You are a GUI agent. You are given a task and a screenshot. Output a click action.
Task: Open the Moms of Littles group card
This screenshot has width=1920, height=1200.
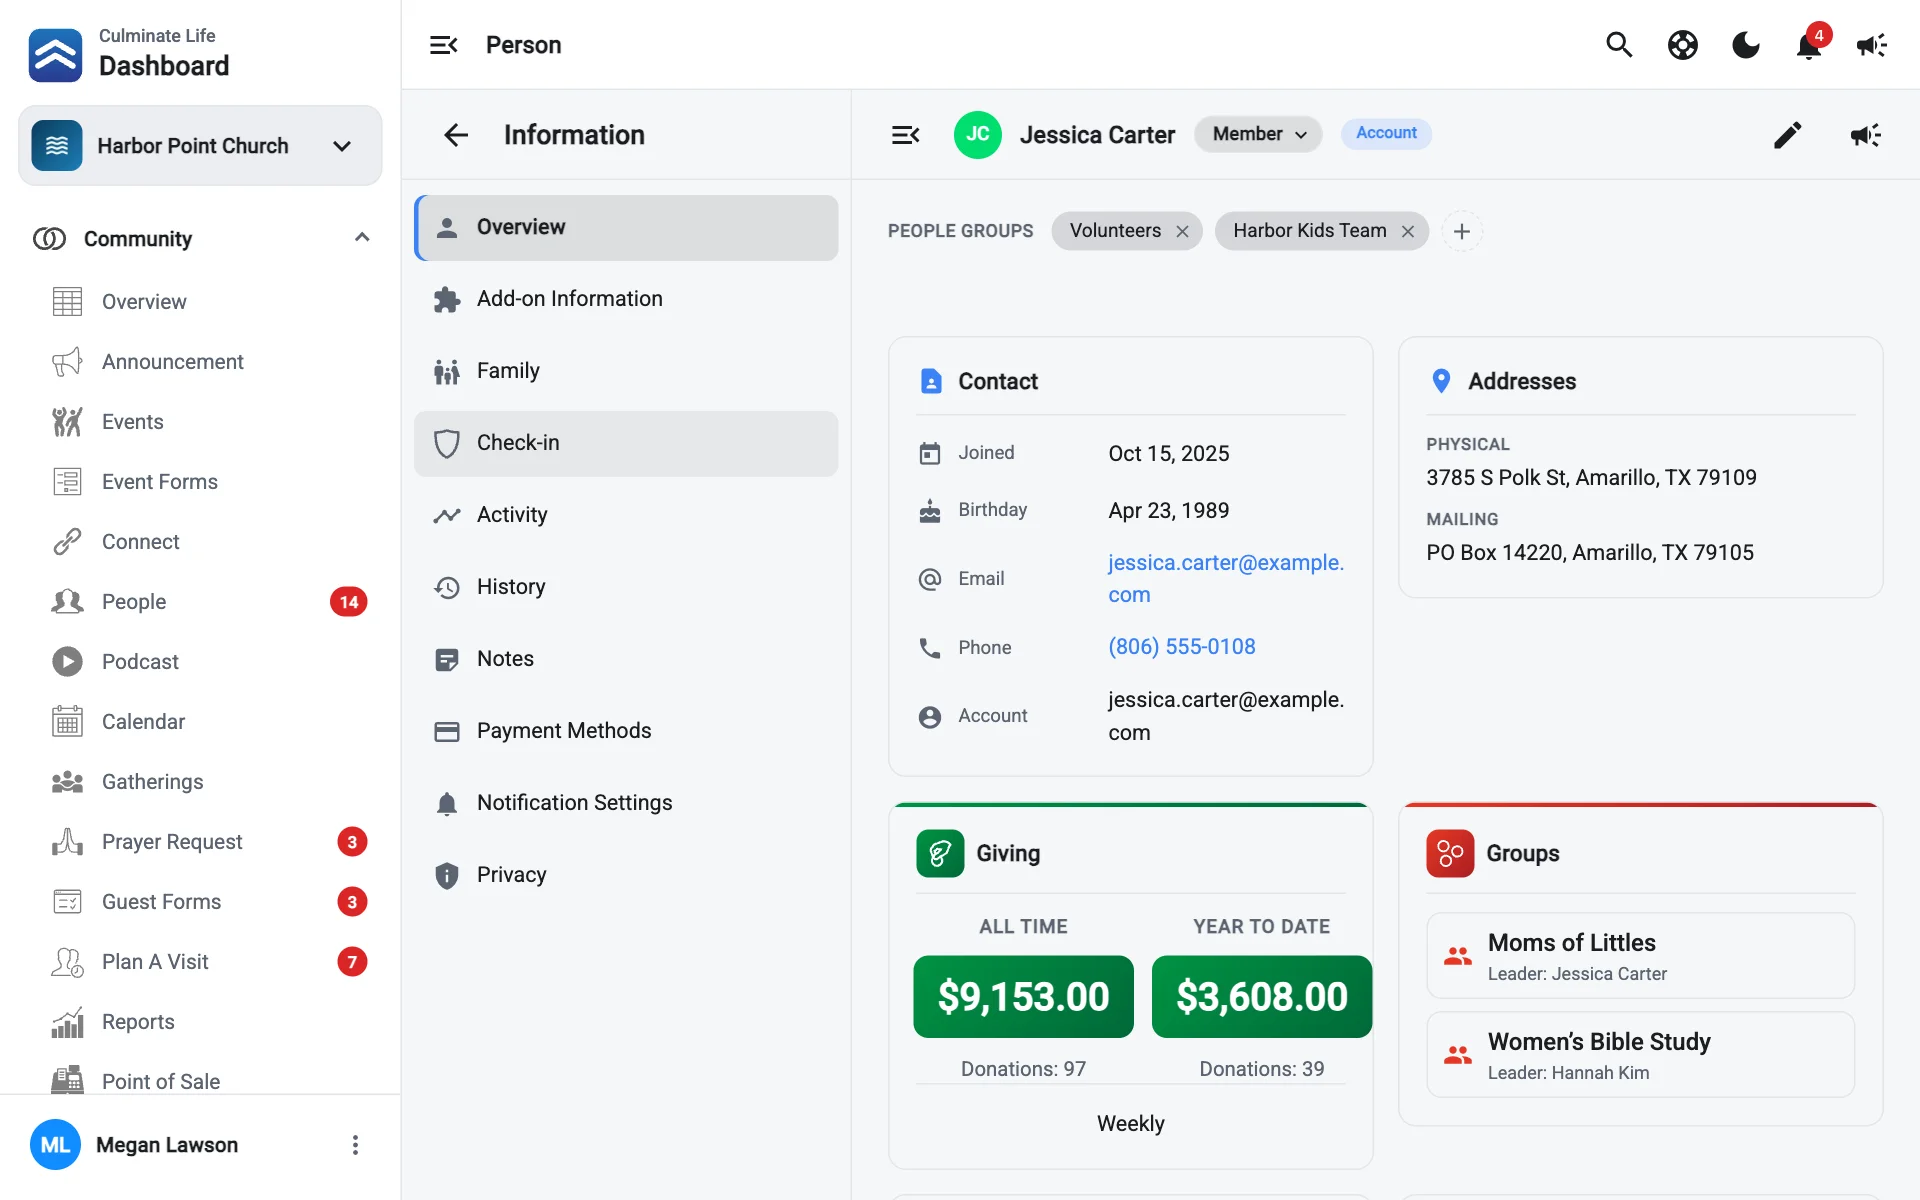(x=1640, y=956)
